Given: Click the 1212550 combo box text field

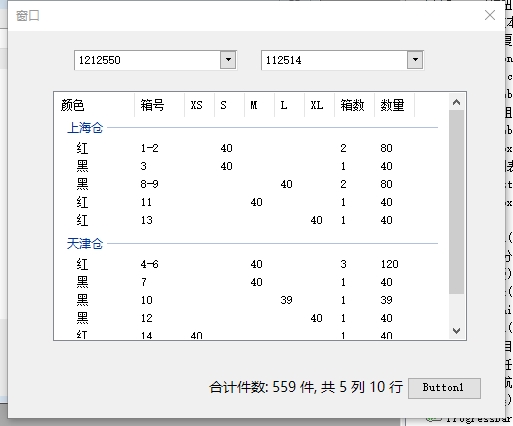Looking at the screenshot, I should pos(147,60).
